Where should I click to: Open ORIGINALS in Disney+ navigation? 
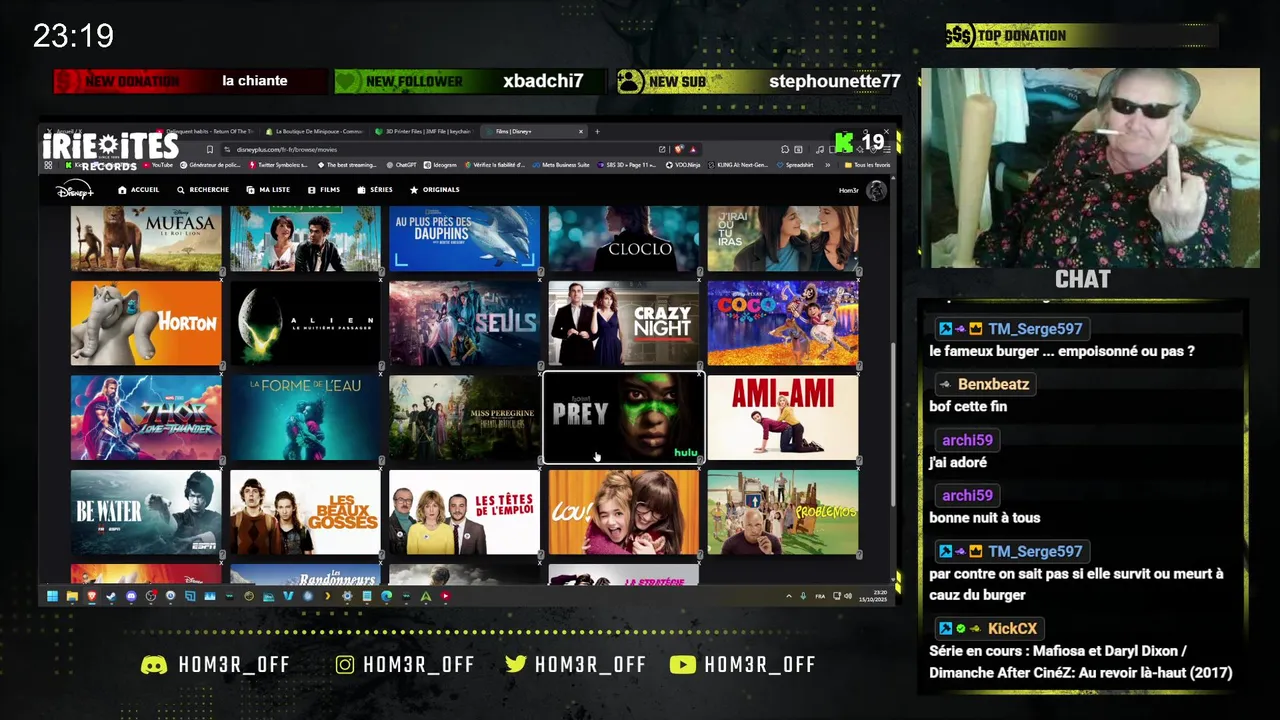[x=435, y=190]
